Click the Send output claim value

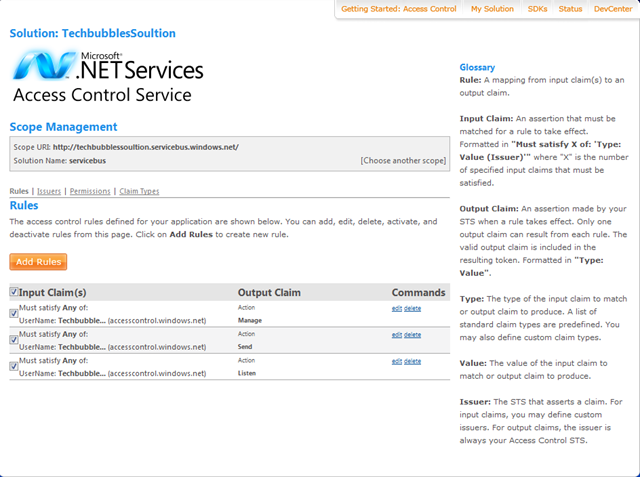(x=245, y=347)
